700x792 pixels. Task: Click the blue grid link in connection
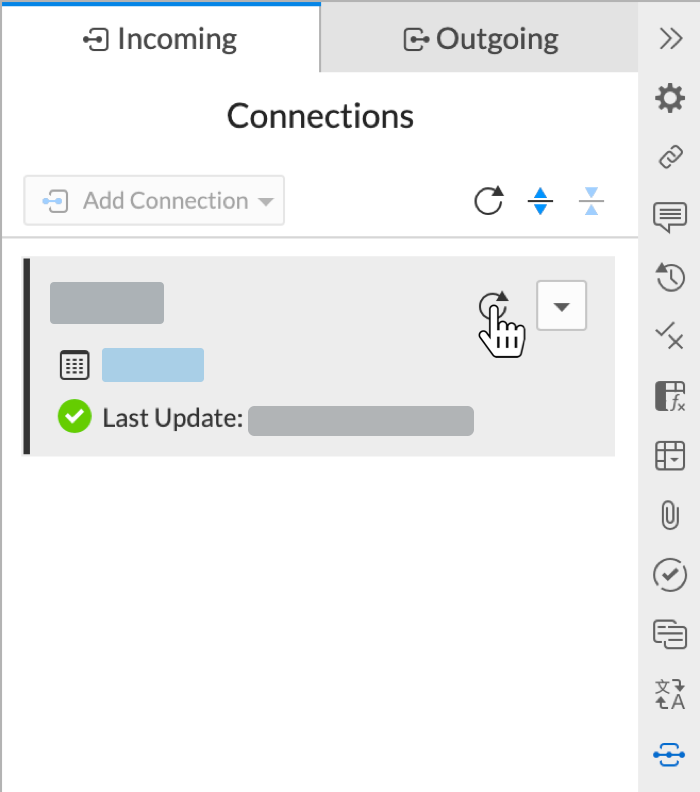[x=153, y=365]
